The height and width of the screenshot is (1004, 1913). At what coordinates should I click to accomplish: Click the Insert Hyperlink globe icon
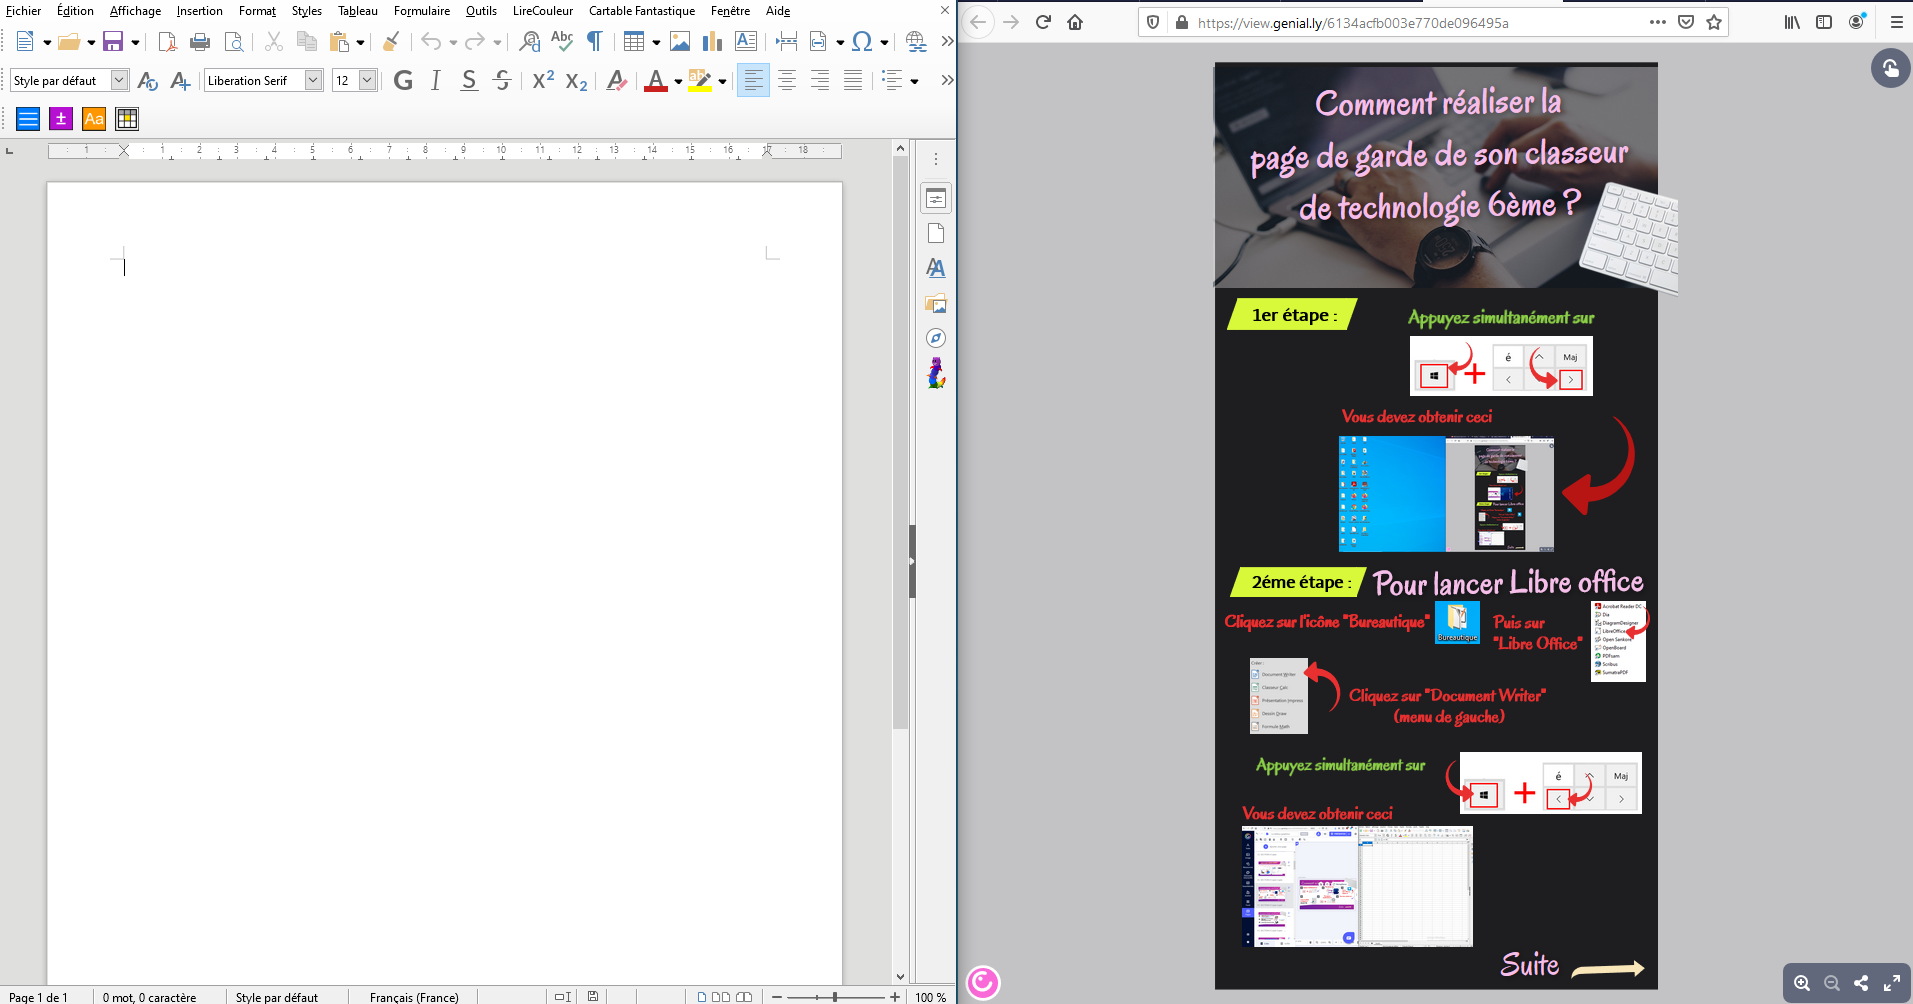(x=915, y=41)
